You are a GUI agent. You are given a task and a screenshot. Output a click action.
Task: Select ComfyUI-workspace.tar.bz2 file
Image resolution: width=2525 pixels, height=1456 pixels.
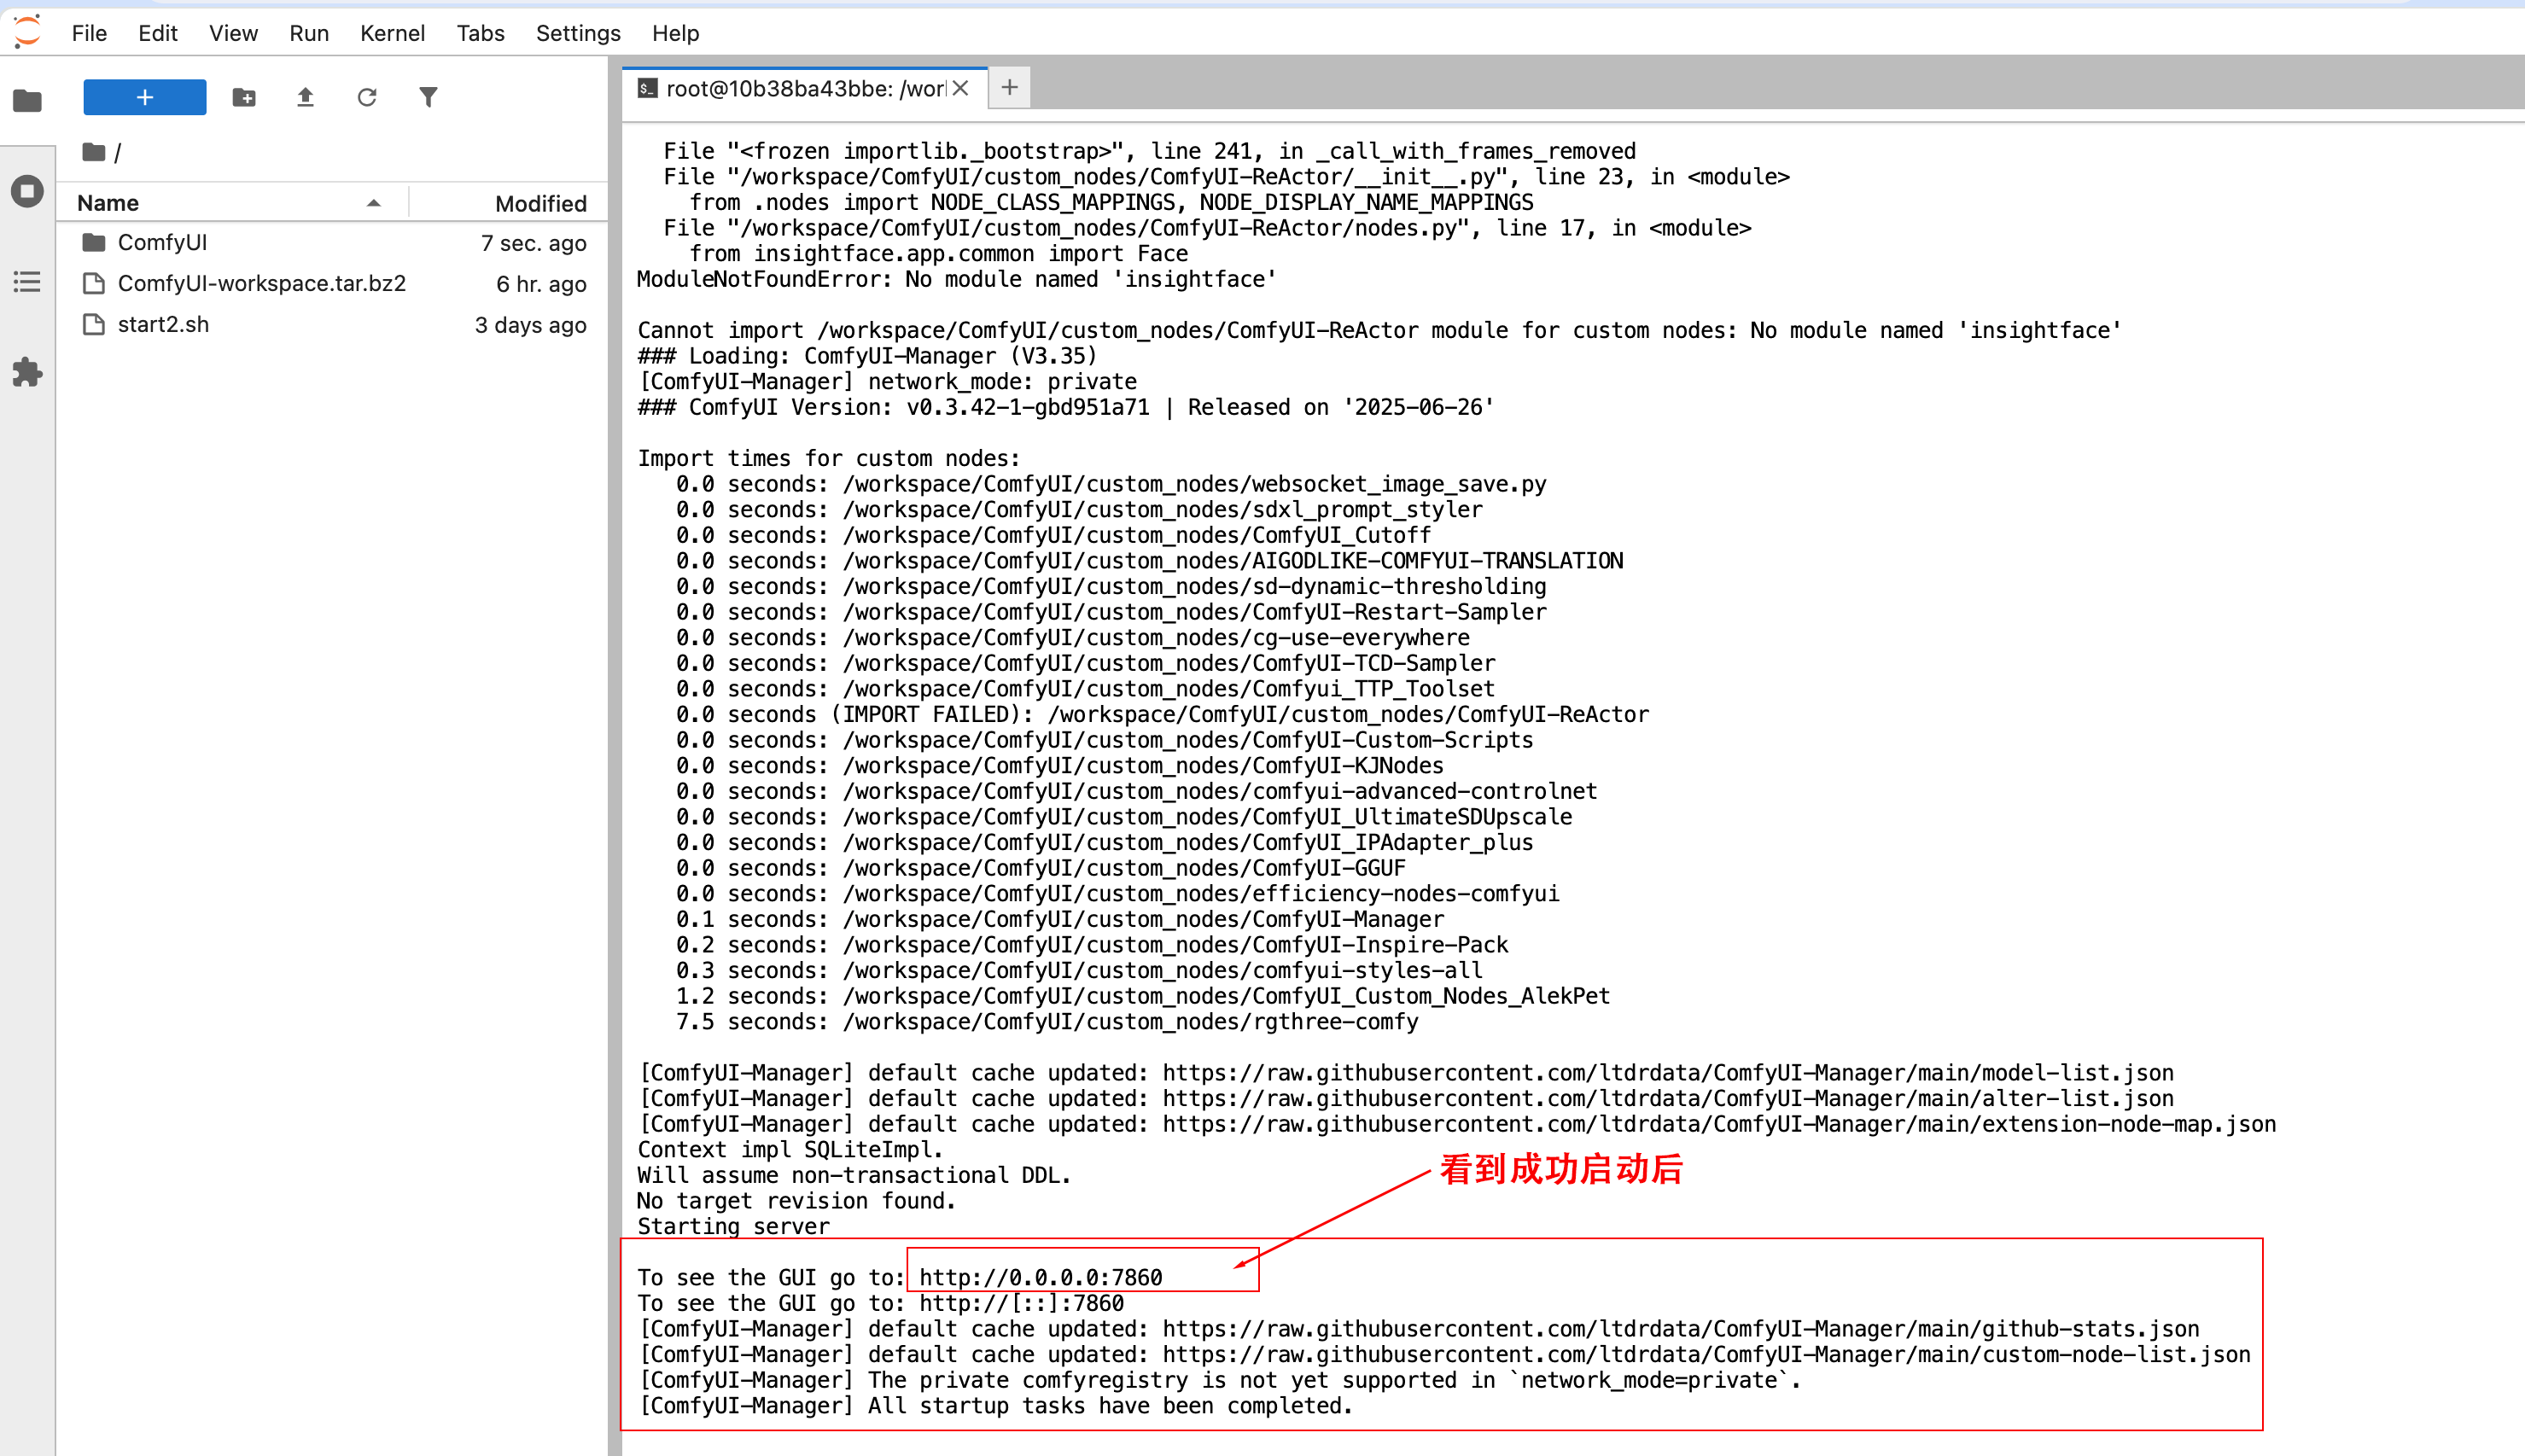pyautogui.click(x=332, y=284)
